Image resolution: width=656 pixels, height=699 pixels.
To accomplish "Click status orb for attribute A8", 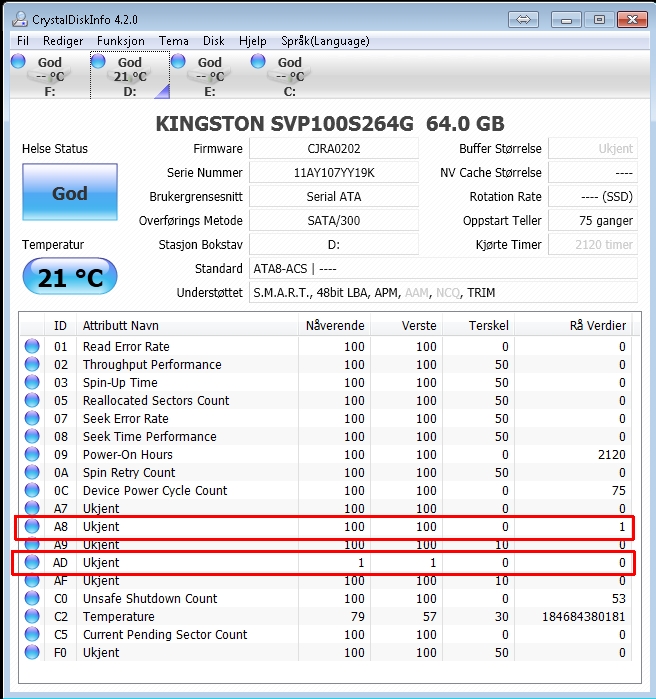I will click(x=32, y=526).
